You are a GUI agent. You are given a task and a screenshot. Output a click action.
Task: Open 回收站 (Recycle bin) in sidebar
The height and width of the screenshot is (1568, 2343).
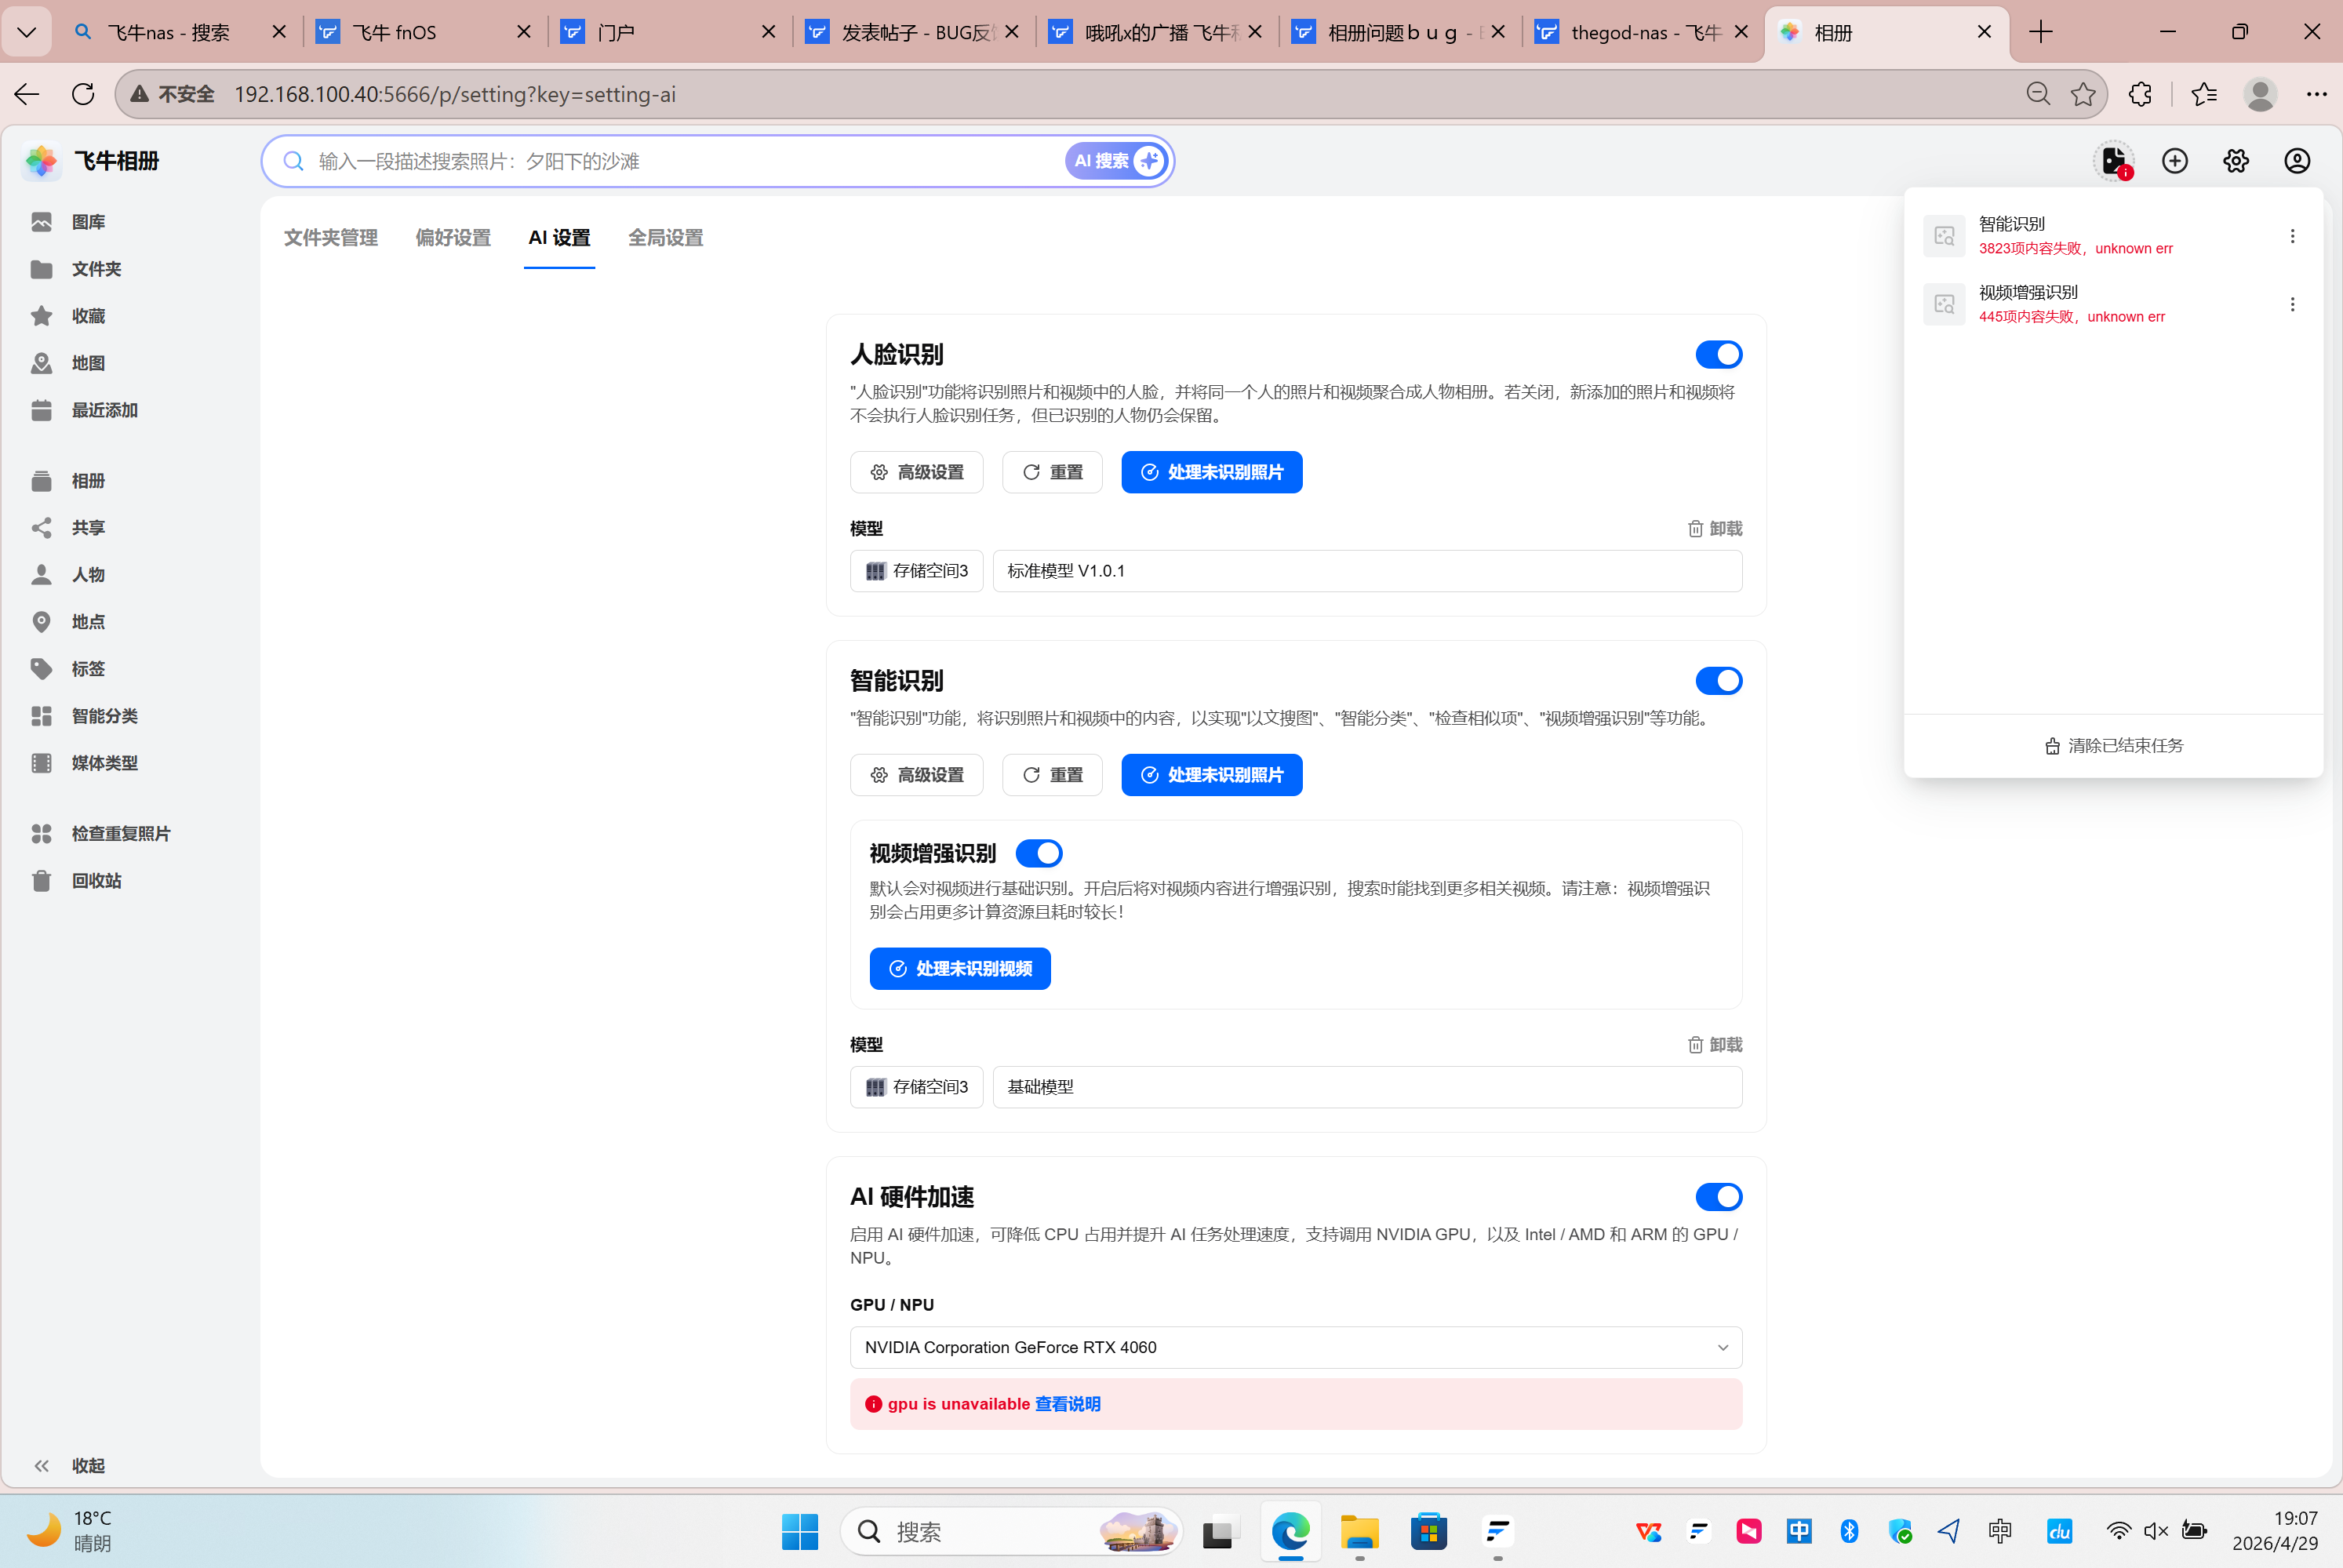click(96, 881)
